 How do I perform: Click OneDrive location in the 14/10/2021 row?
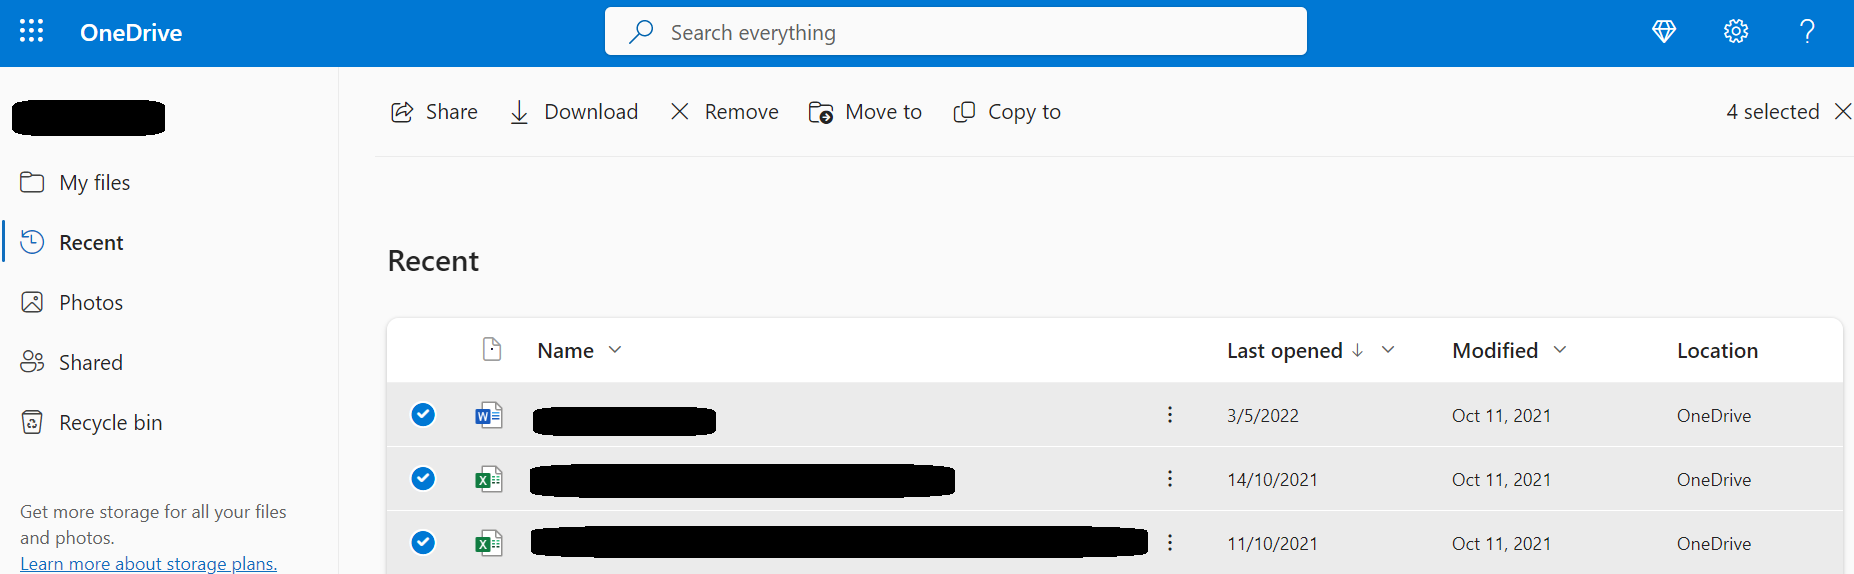(1714, 479)
